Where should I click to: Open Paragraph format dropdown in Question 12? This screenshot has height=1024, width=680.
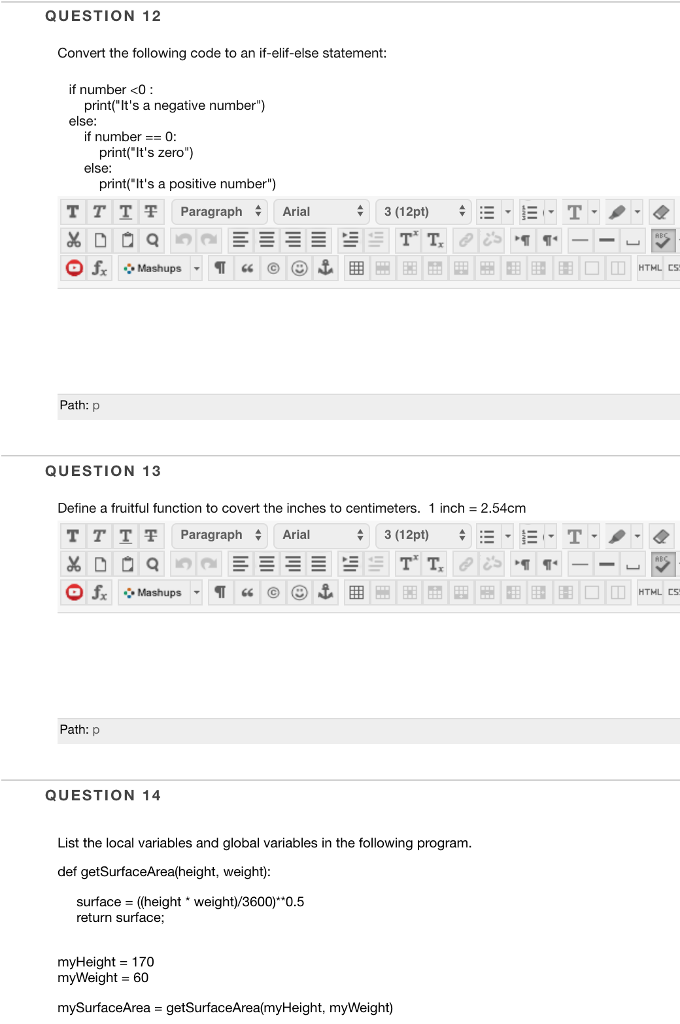point(219,212)
